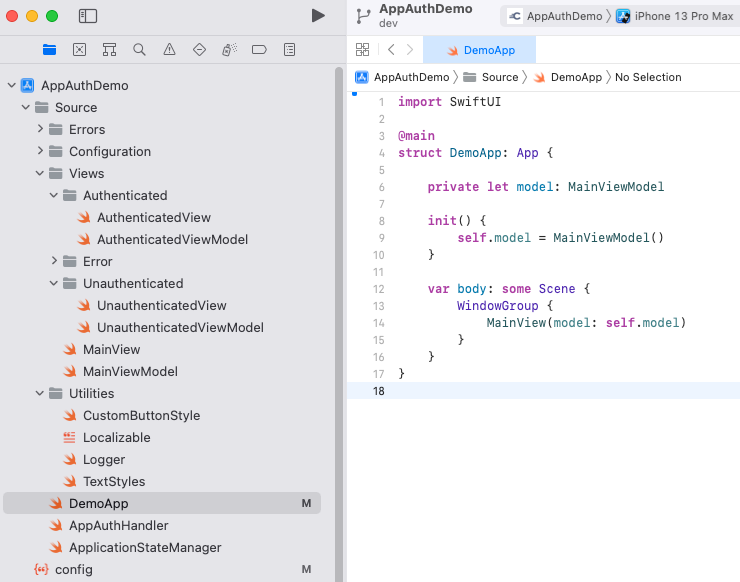
Task: Click the Swift icon beside Logger
Action: click(70, 459)
